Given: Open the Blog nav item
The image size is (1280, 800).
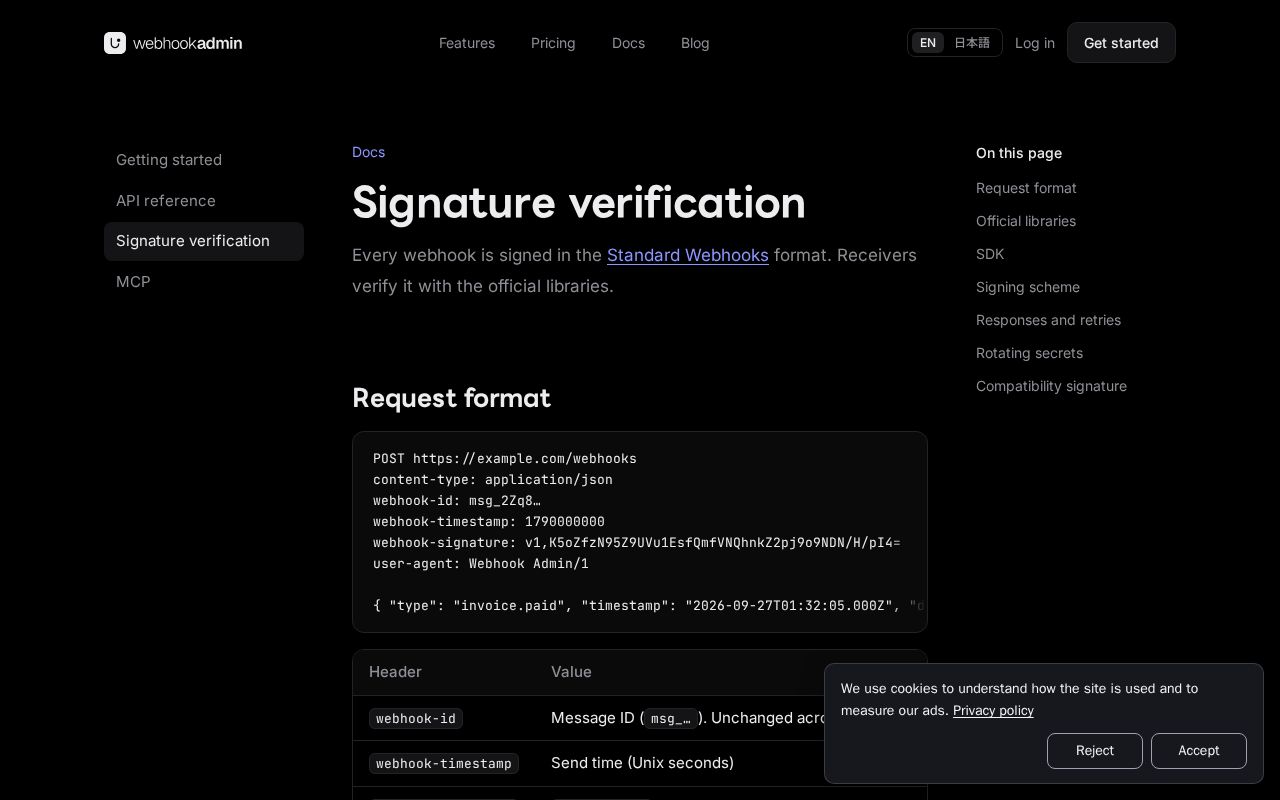Looking at the screenshot, I should tap(695, 43).
